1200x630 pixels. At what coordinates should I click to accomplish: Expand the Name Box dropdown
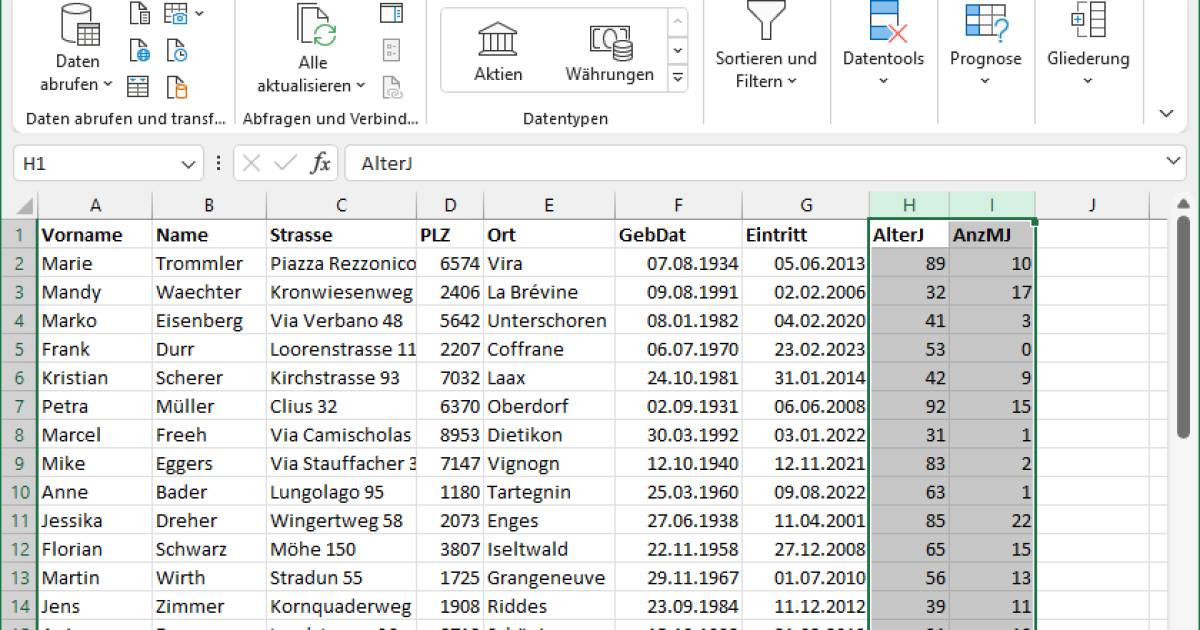[x=188, y=164]
